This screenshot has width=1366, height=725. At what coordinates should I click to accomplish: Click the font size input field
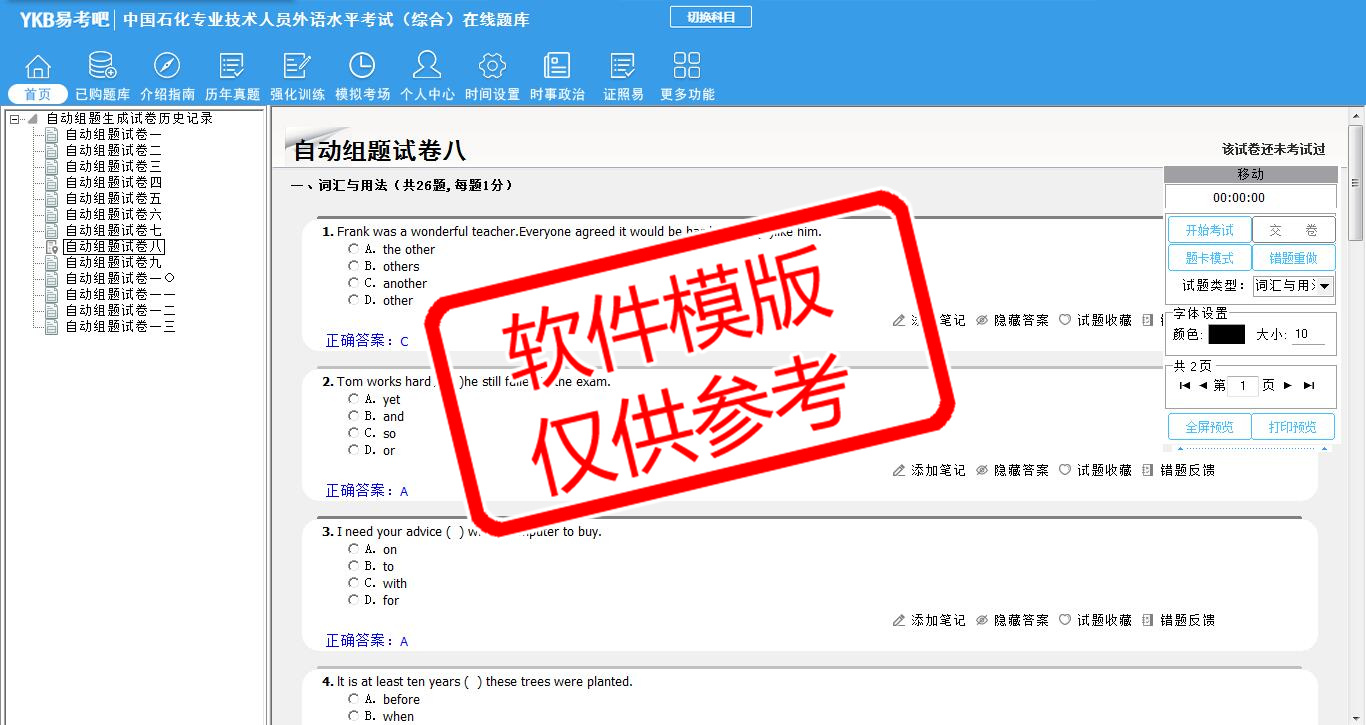pos(1307,335)
